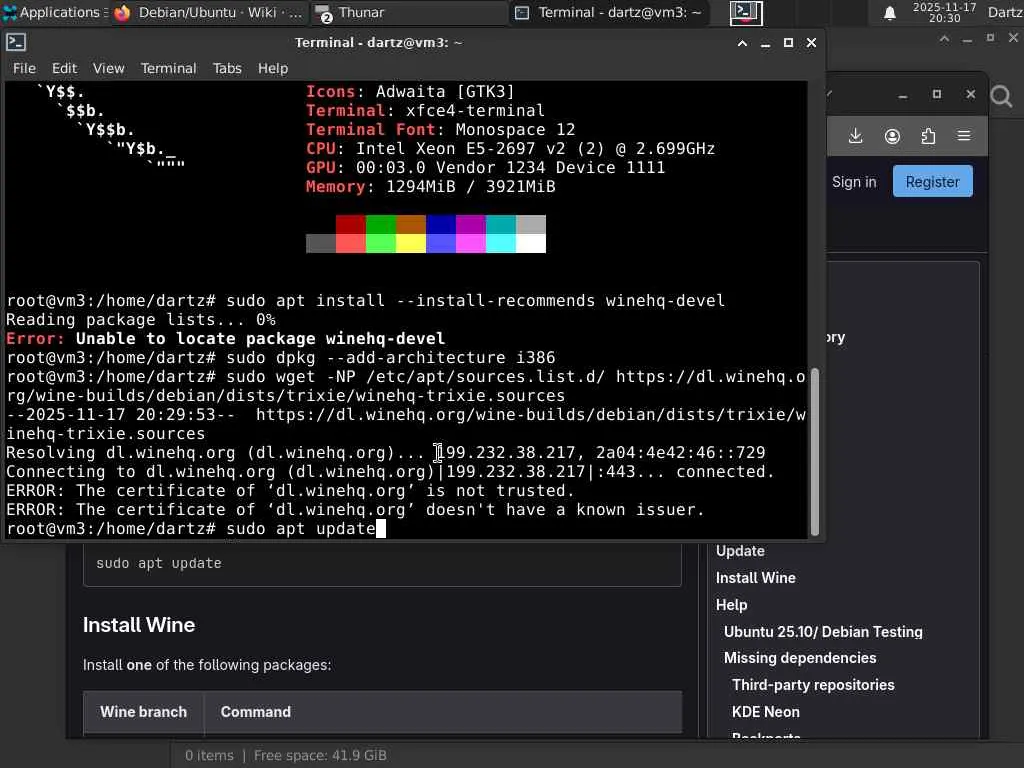
Task: Go to Install Wine in the wiki sidebar
Action: [x=756, y=578]
